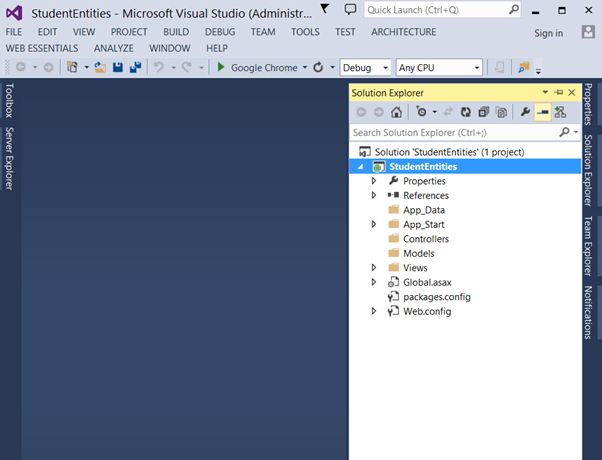Start debugging with the green play icon
The image size is (602, 460).
[221, 67]
